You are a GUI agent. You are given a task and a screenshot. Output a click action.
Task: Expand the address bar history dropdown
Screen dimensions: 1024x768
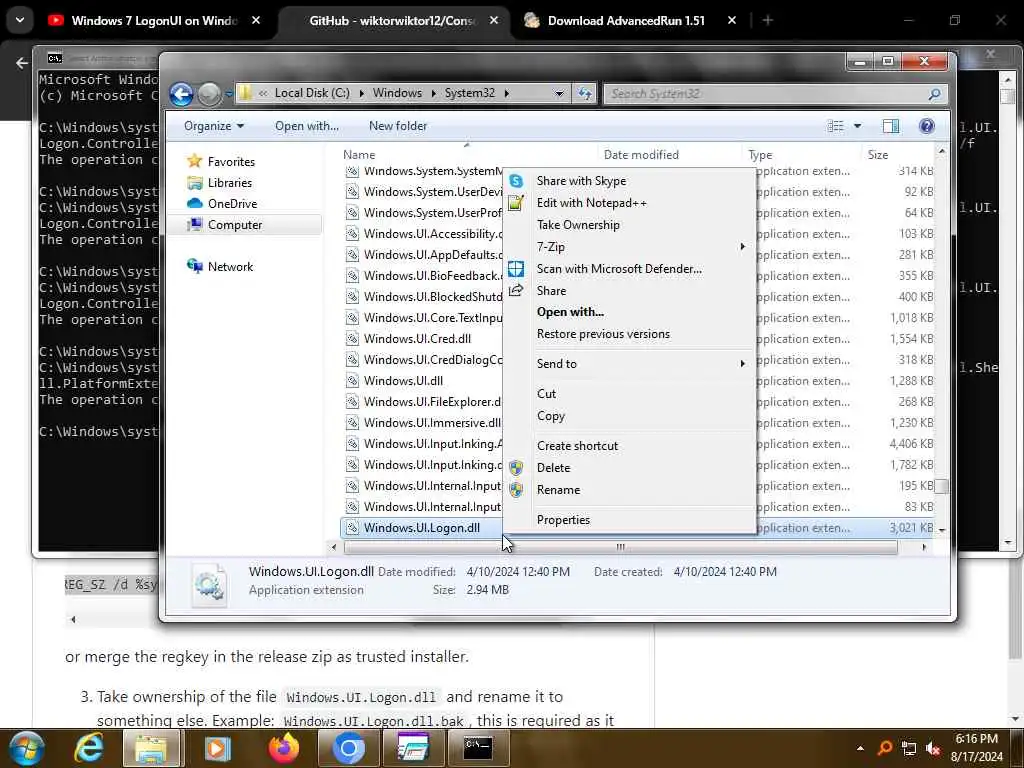pos(559,93)
